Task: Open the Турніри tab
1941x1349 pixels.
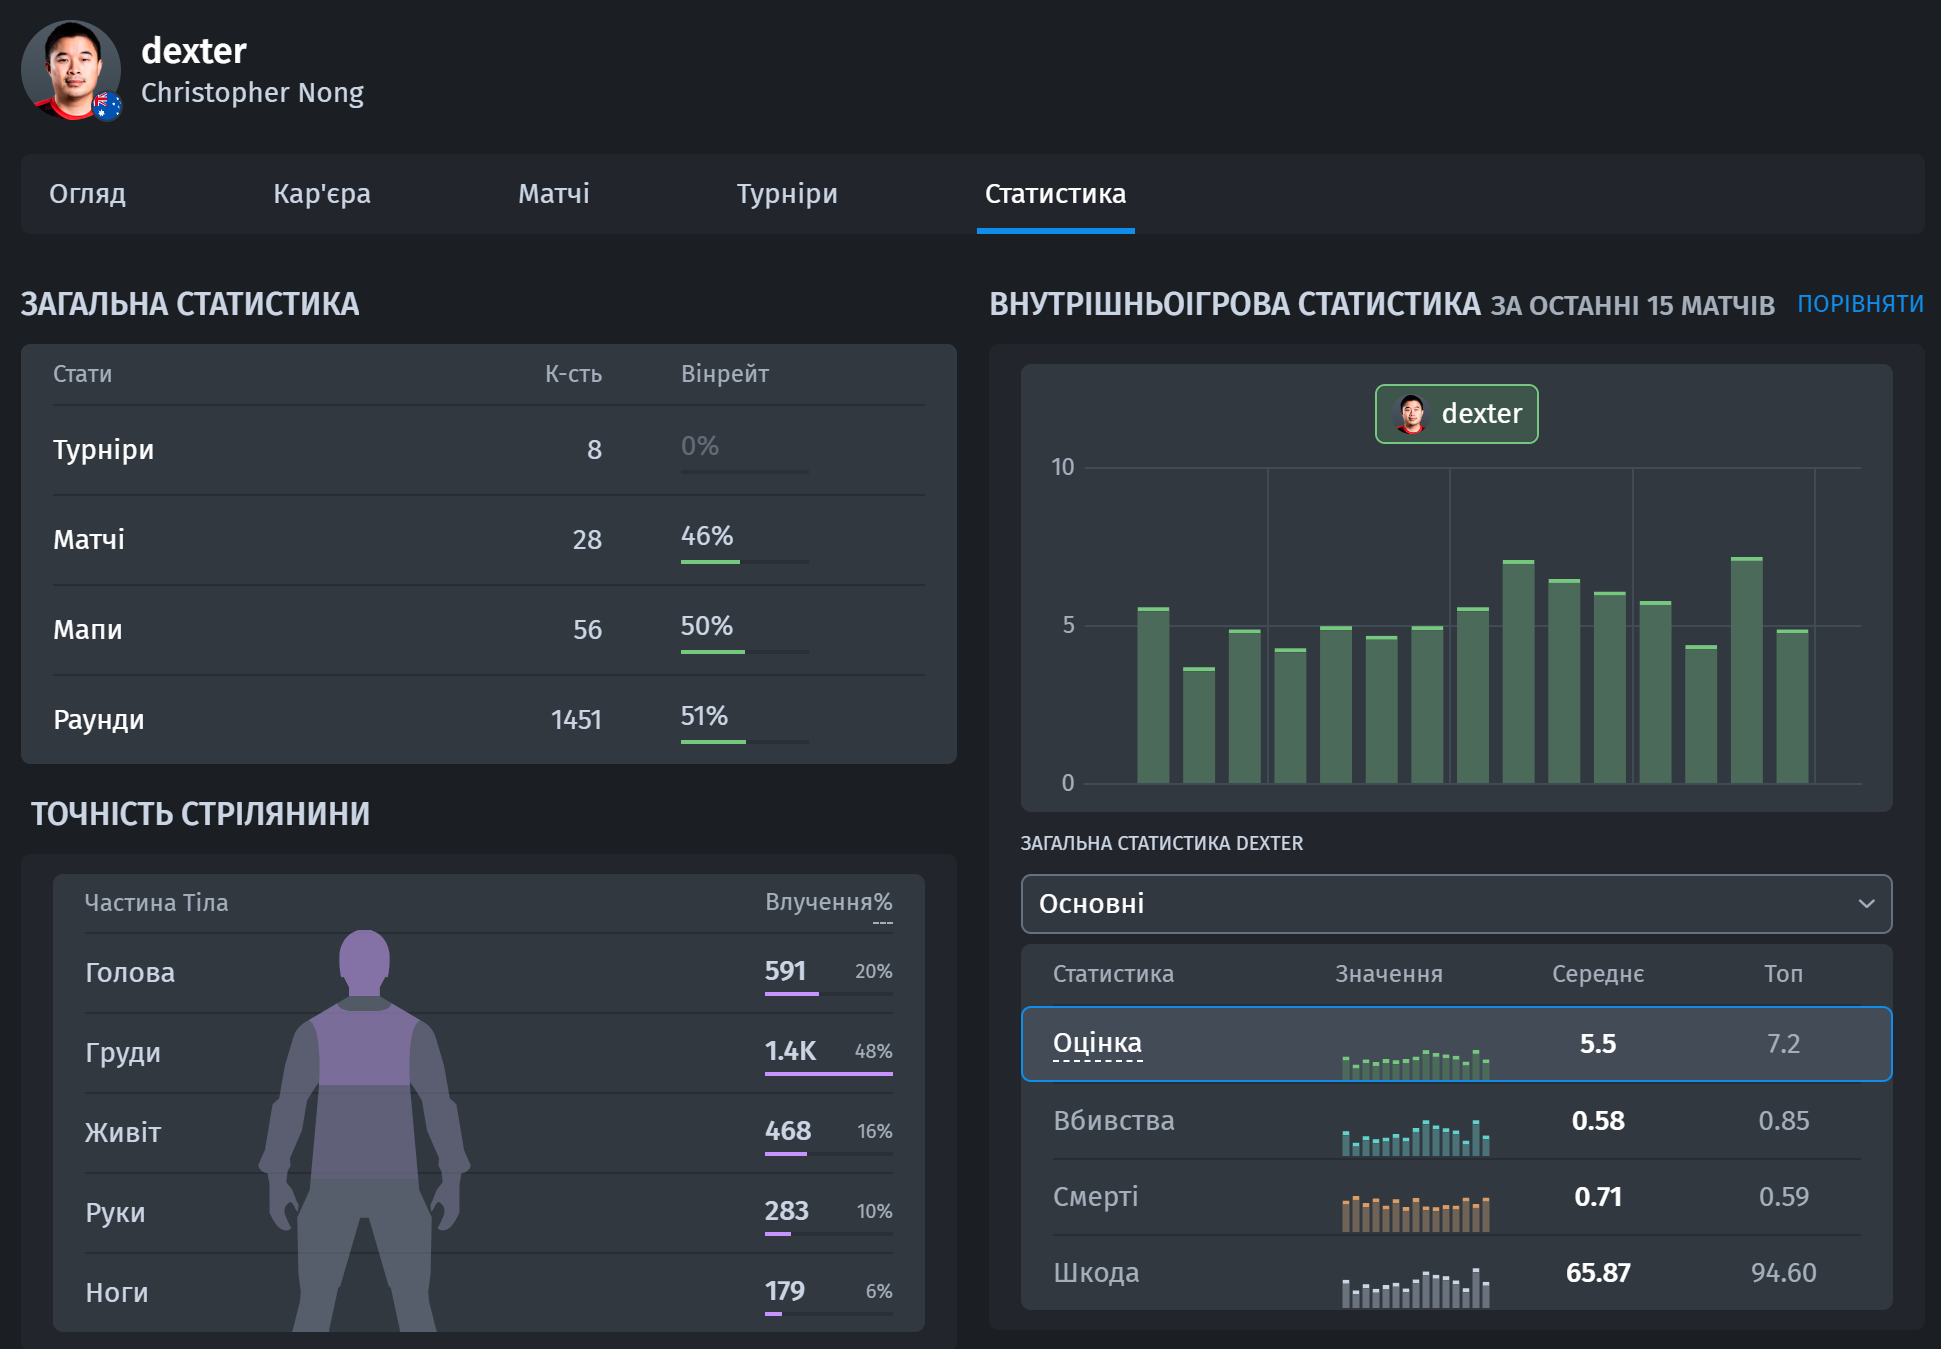Action: click(x=787, y=194)
